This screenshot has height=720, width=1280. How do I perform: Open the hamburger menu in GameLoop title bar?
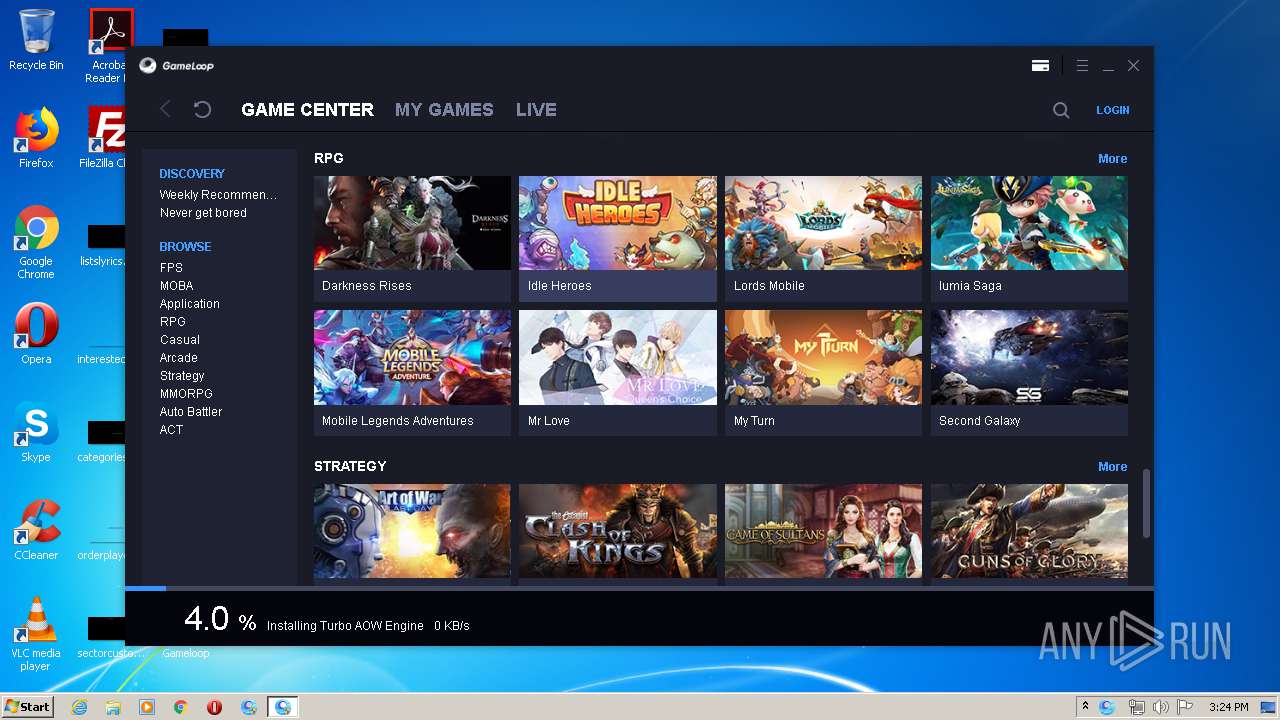coord(1082,66)
